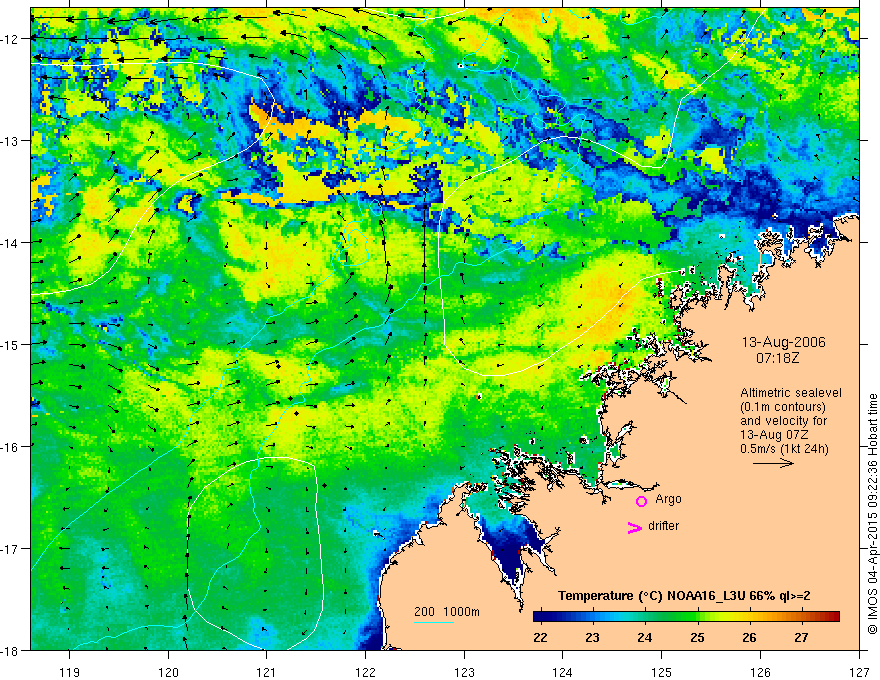Click the "Temperature (°C) NOAA16_L3U 66% ql>=2" title
The width and height of the screenshot is (880, 680).
tap(684, 596)
